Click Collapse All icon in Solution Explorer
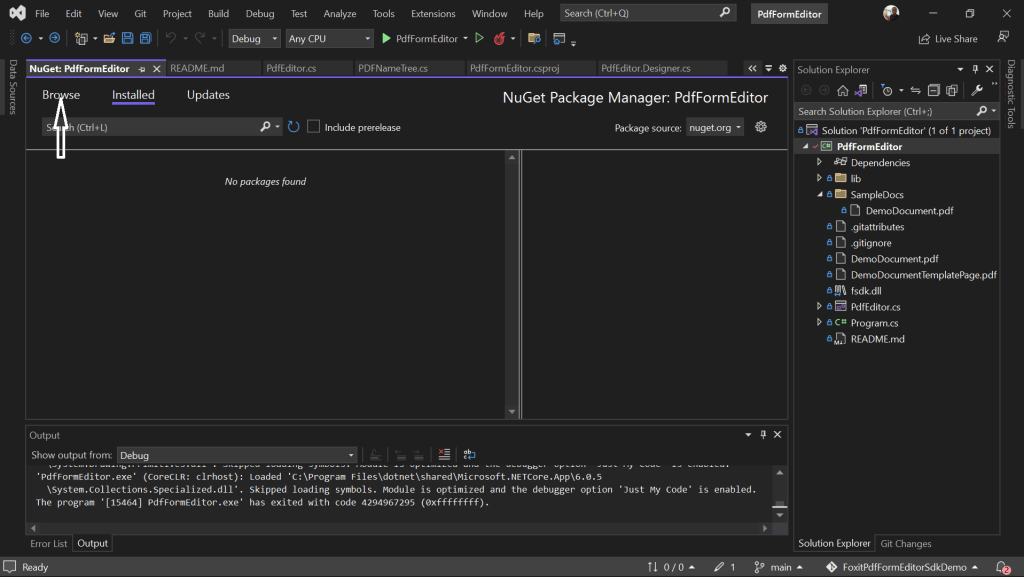1024x577 pixels. click(x=934, y=91)
